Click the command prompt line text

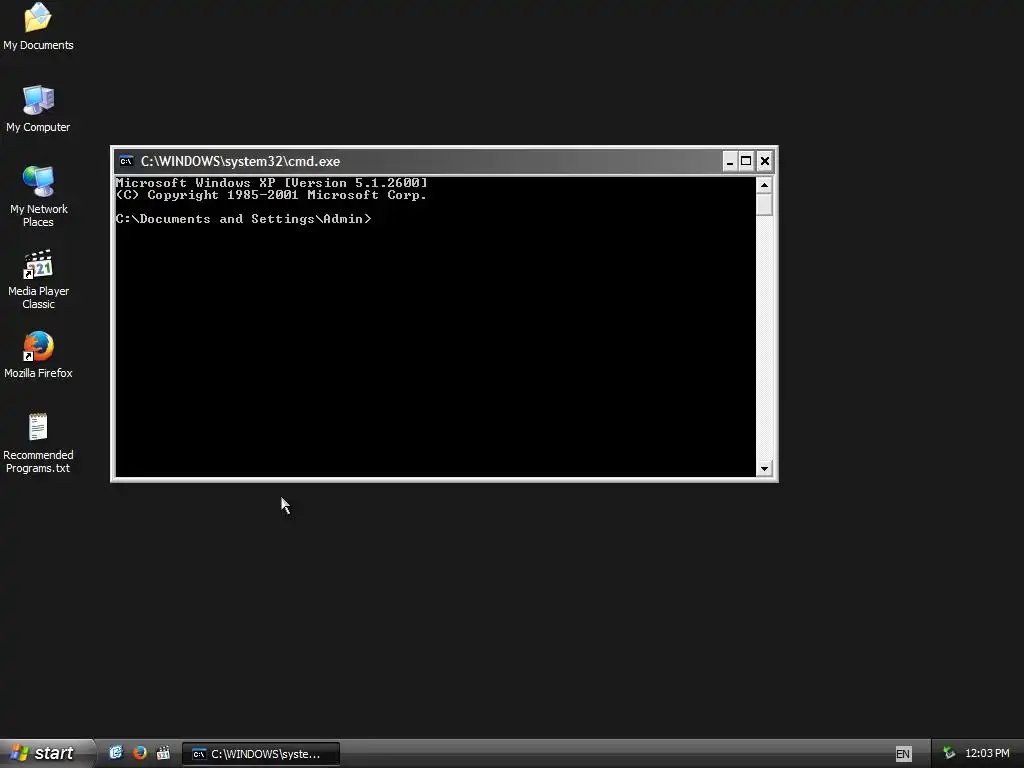pos(244,219)
